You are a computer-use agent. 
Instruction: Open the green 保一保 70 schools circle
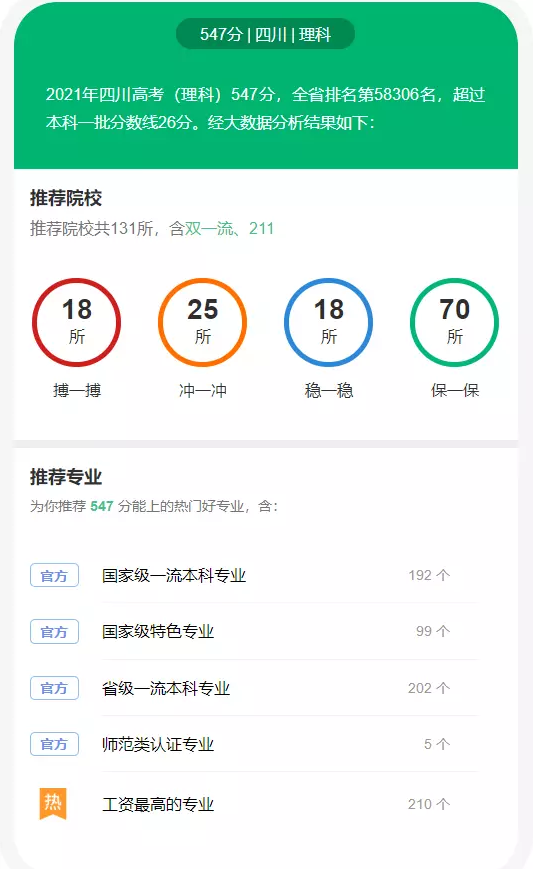pyautogui.click(x=454, y=322)
